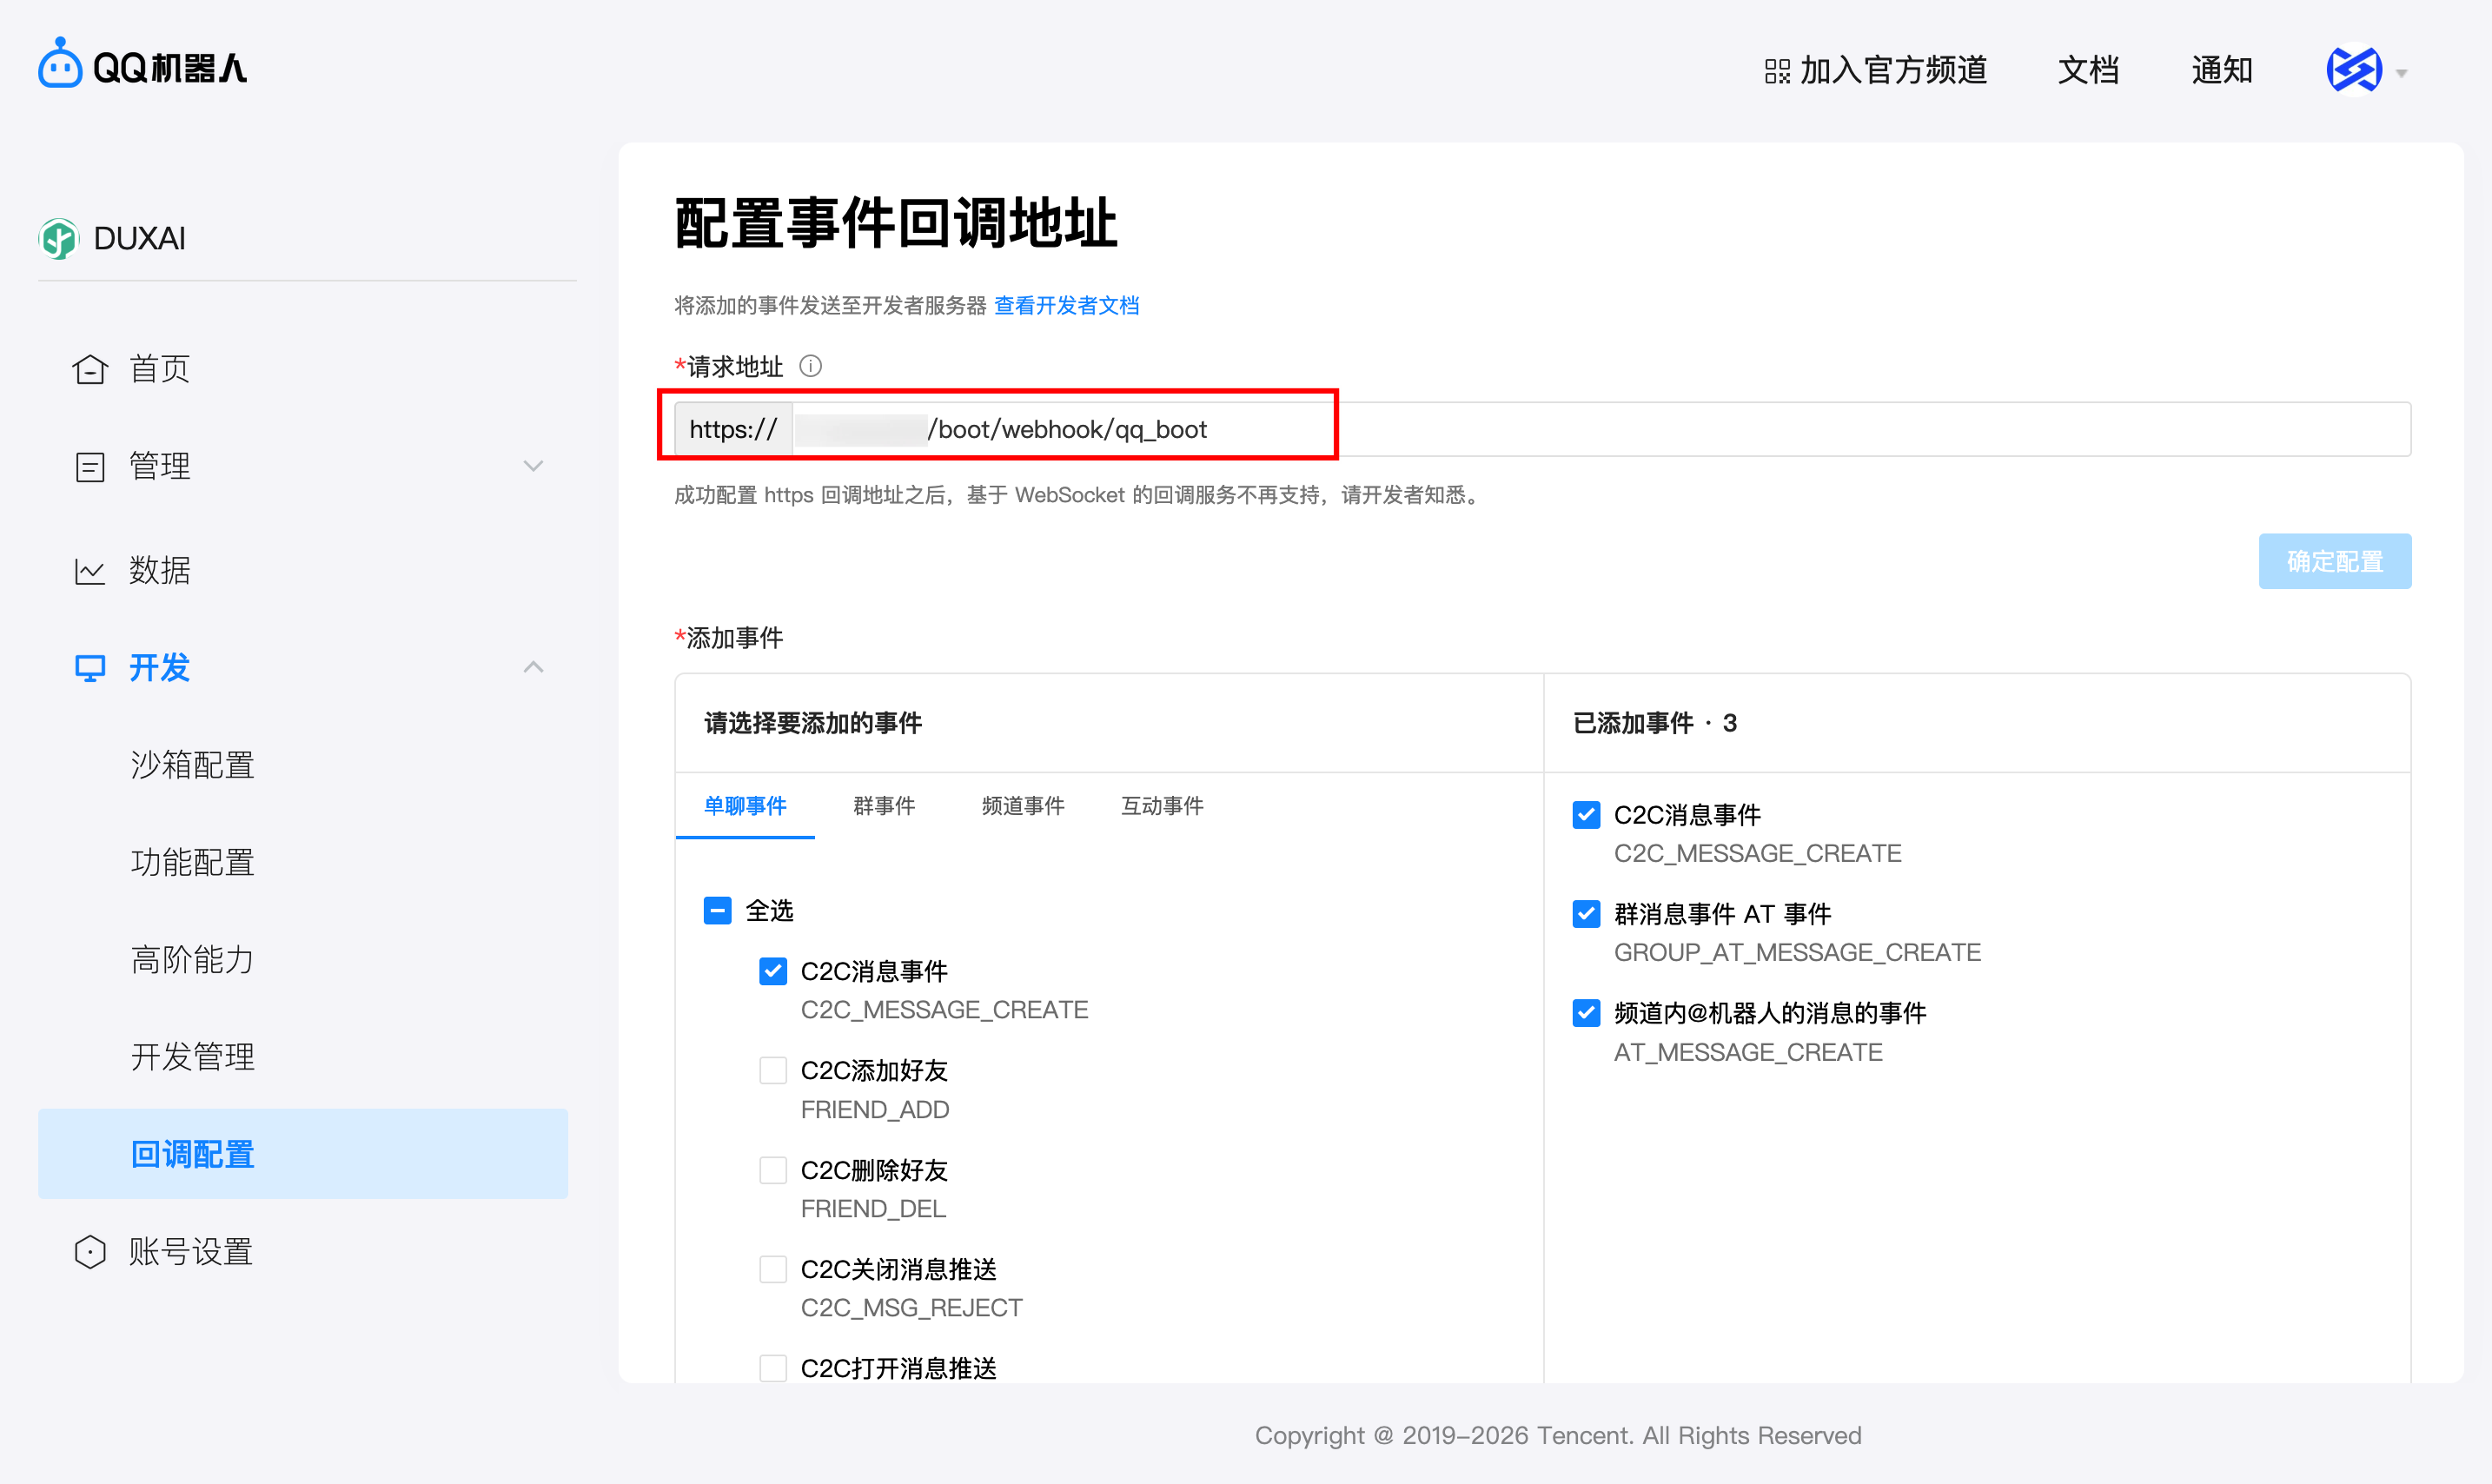The height and width of the screenshot is (1484, 2492).
Task: Toggle the 全选 select-all checkbox
Action: click(717, 910)
